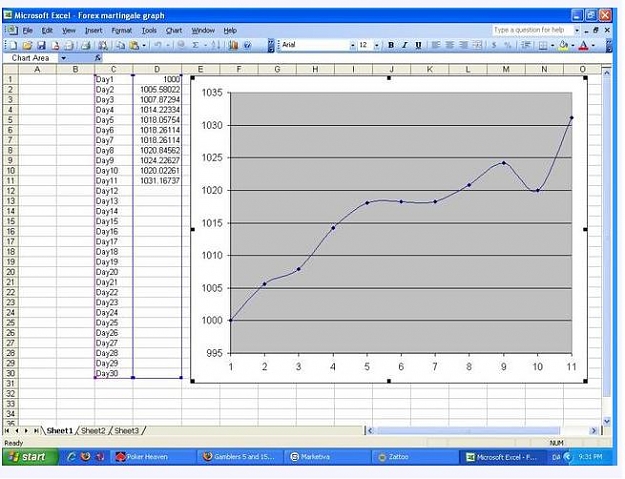Open the Chart Wizard icon
The width and height of the screenshot is (625, 479).
coord(234,45)
